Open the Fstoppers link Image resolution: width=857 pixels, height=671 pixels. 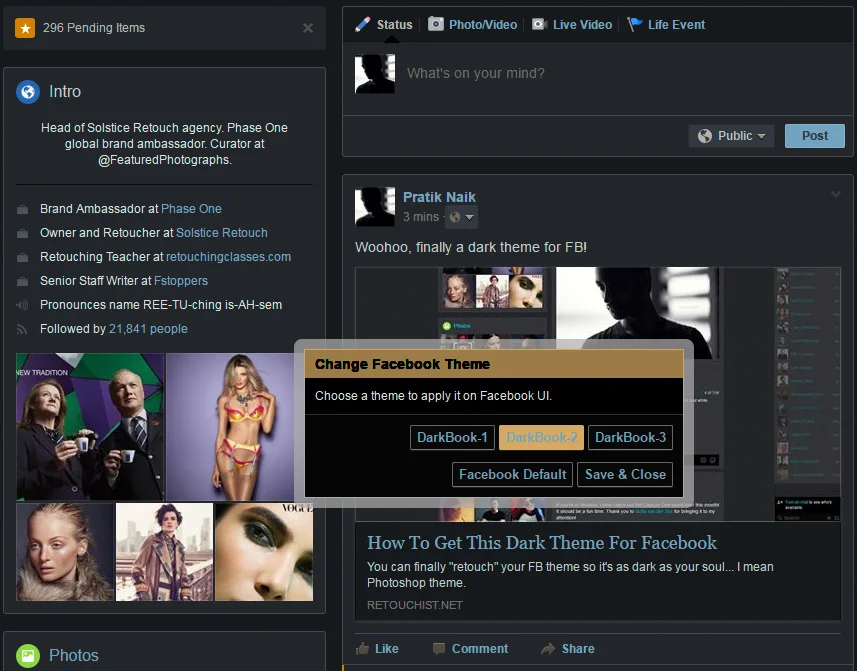coord(181,281)
